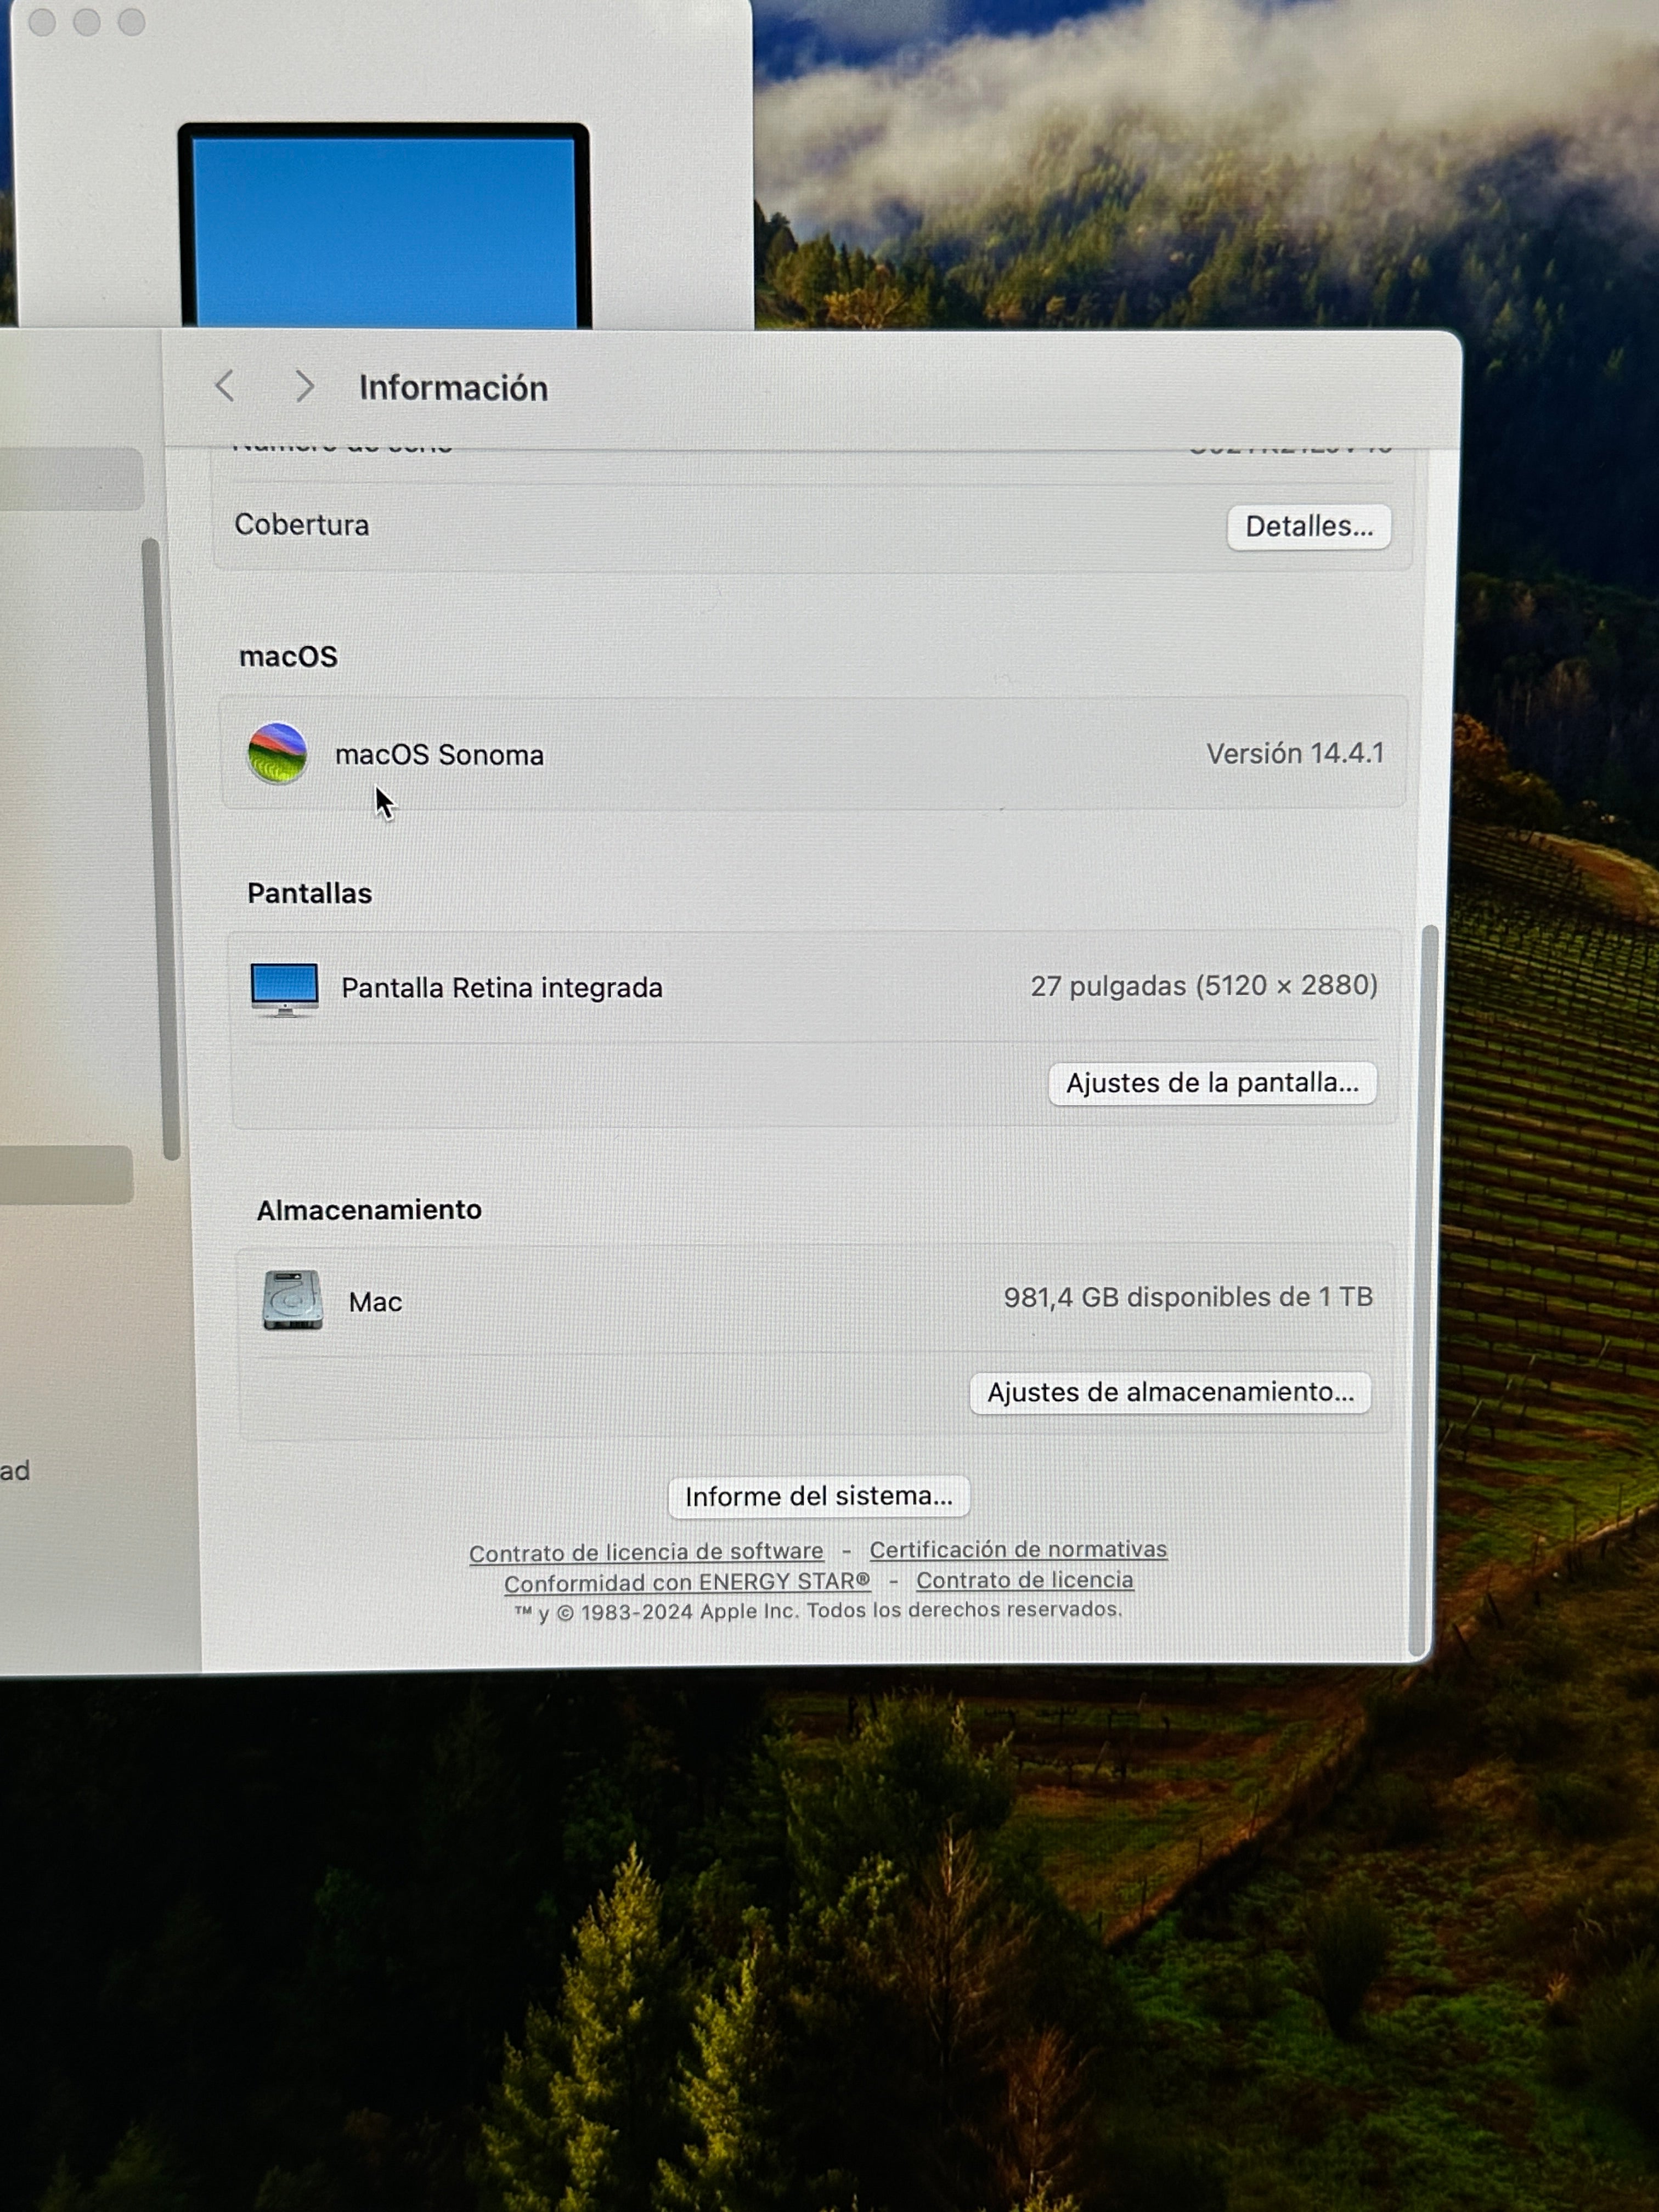Click the Mac storage volume label
The width and height of the screenshot is (1659, 2212).
click(375, 1302)
